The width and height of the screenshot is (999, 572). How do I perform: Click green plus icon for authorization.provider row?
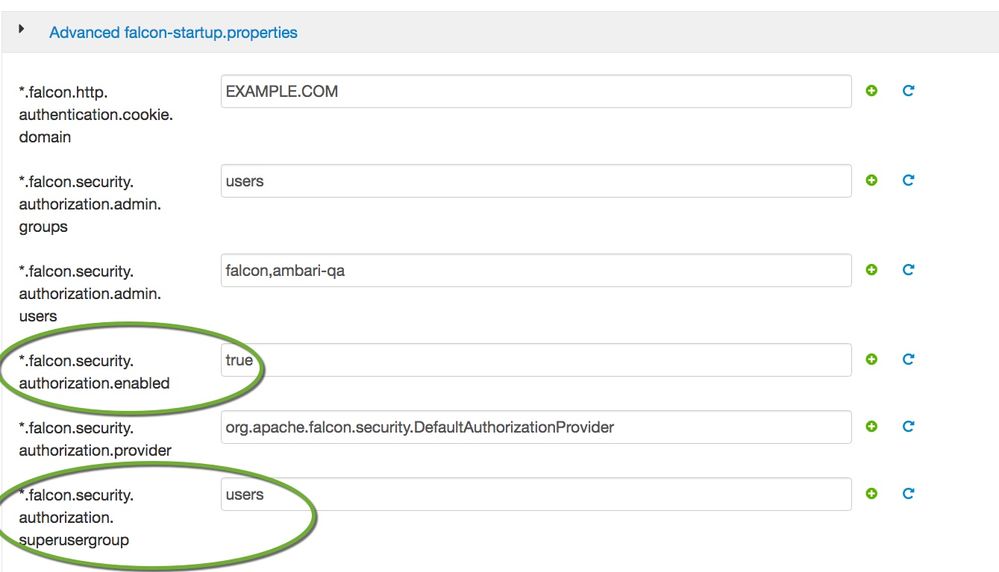(x=872, y=427)
